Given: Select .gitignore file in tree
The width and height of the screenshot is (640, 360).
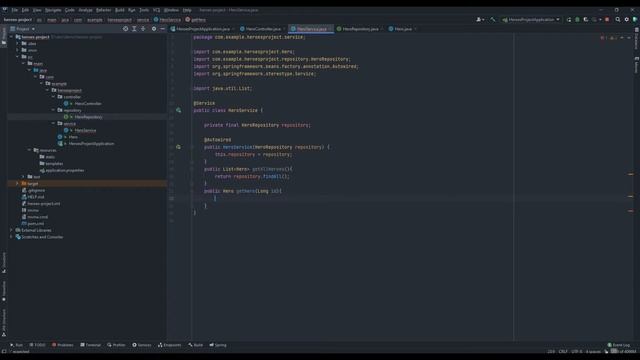Looking at the screenshot, I should click(36, 190).
